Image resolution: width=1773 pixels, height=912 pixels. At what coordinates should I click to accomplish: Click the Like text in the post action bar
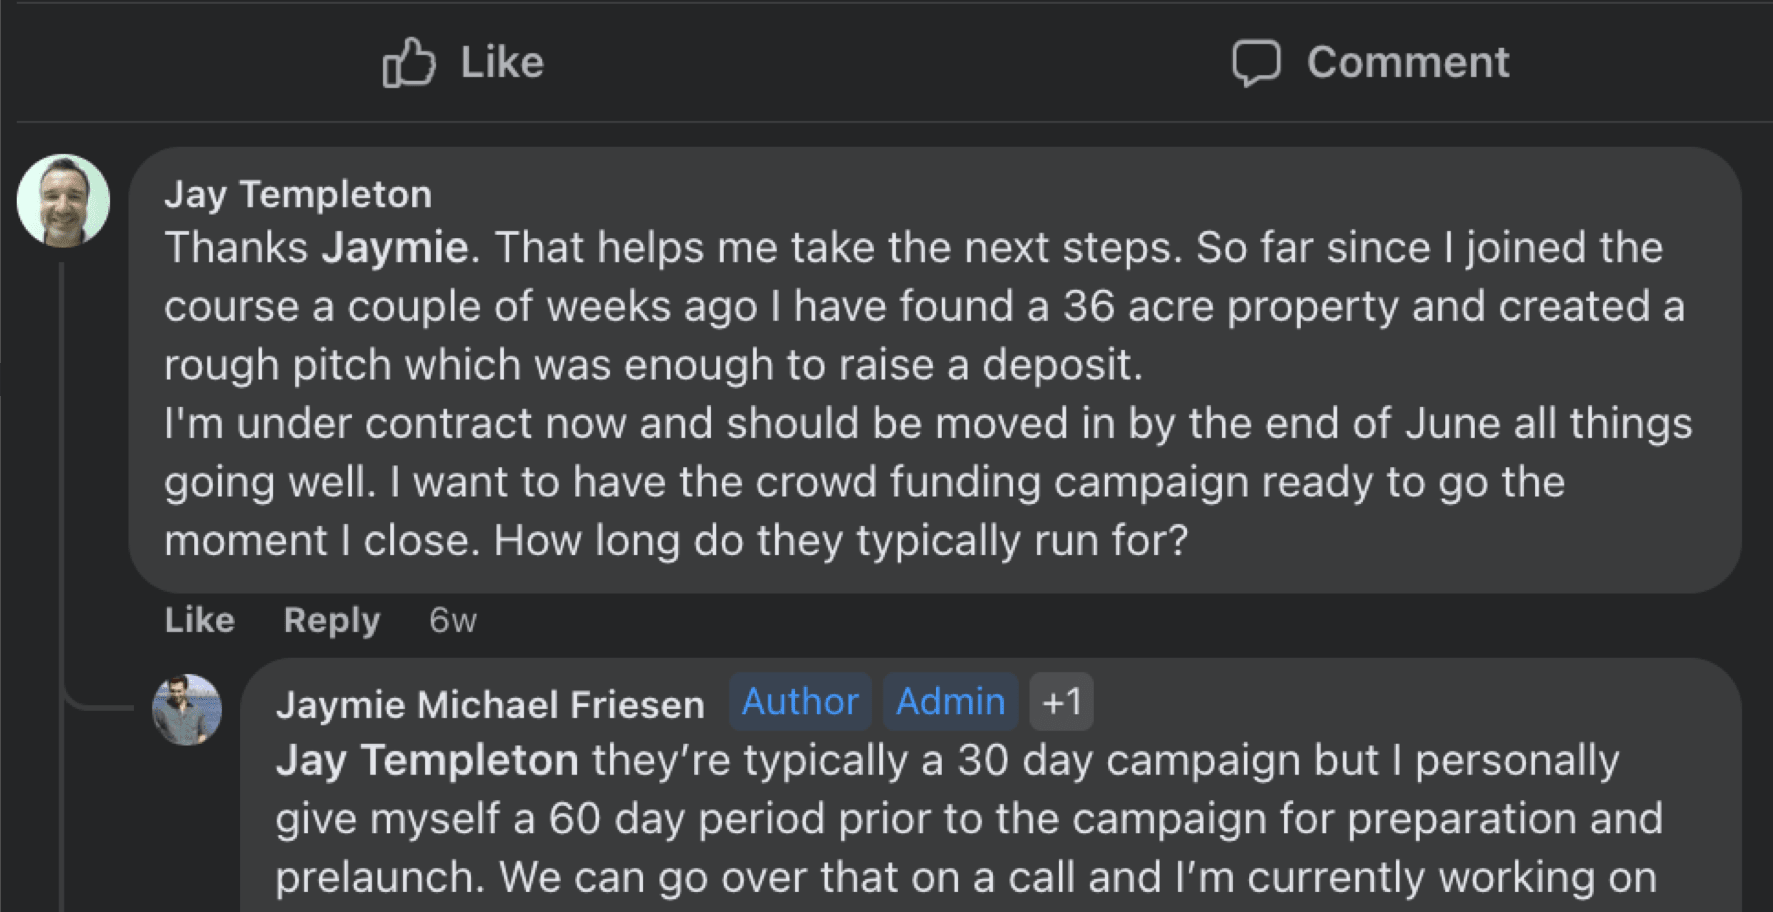click(502, 62)
